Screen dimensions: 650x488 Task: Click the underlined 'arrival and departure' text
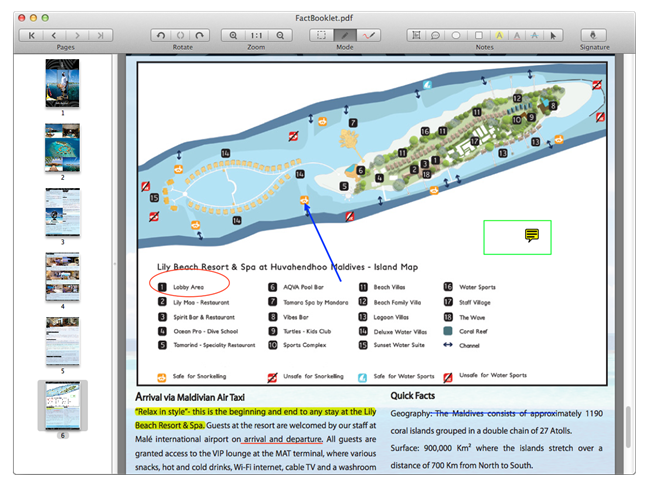(283, 439)
